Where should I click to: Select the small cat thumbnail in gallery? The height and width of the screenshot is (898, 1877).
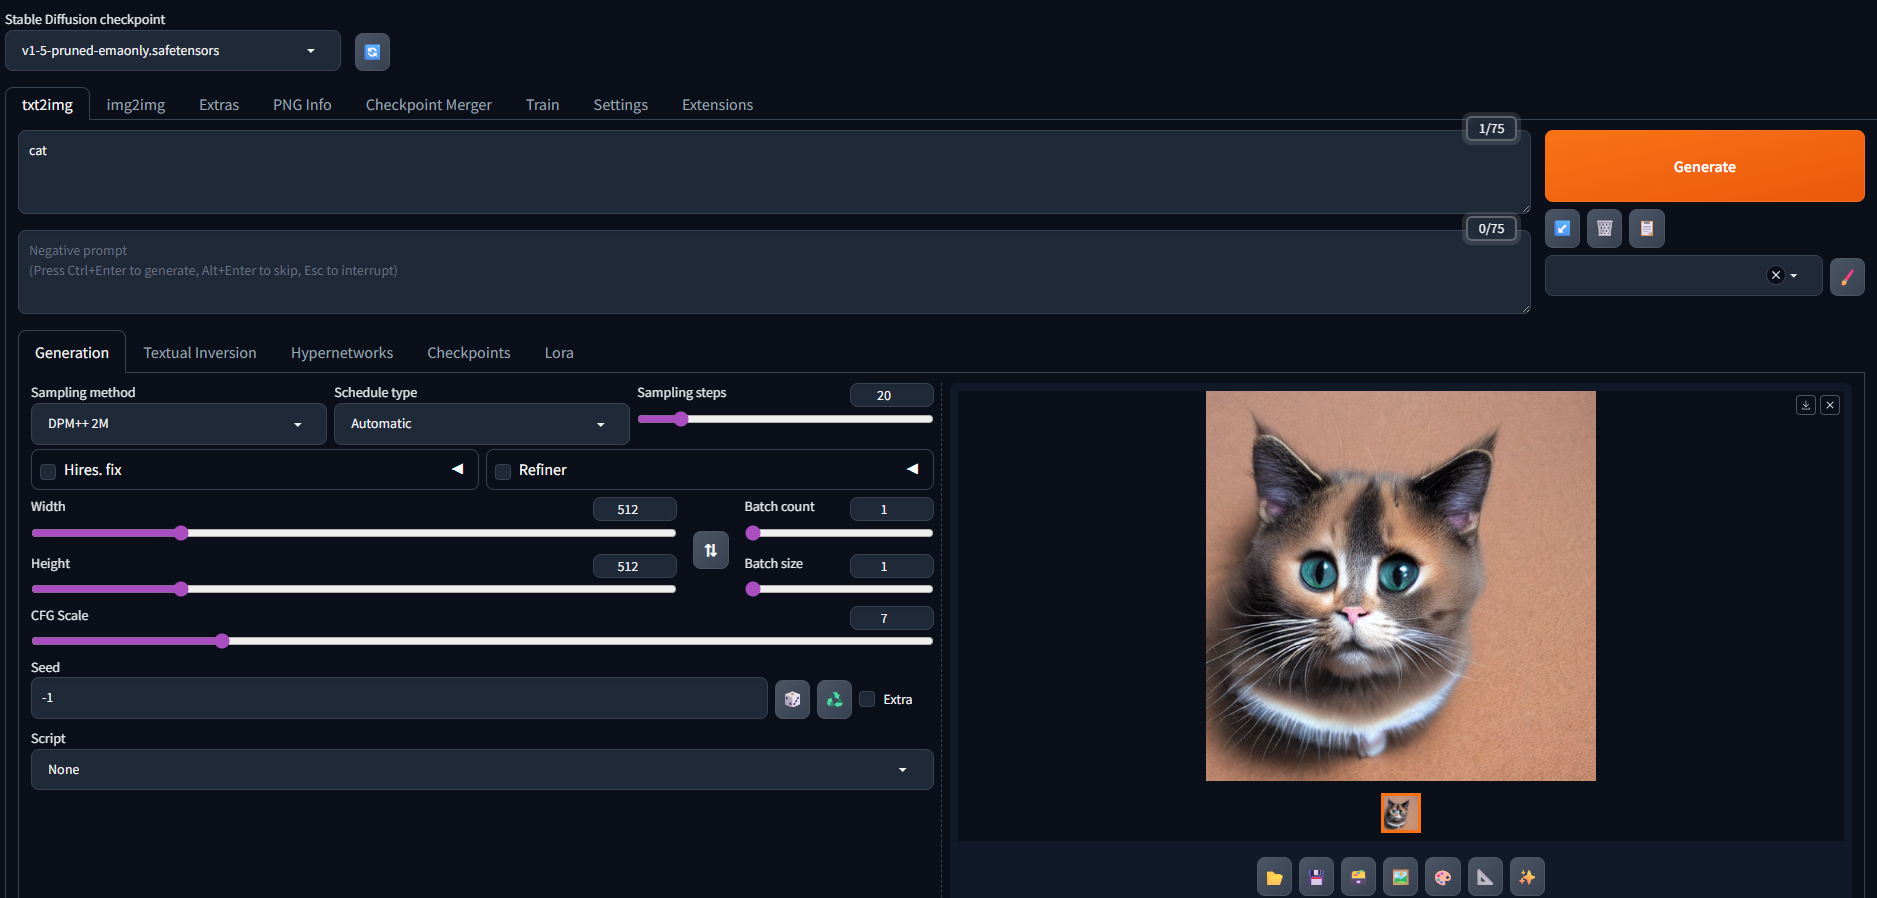(x=1400, y=813)
